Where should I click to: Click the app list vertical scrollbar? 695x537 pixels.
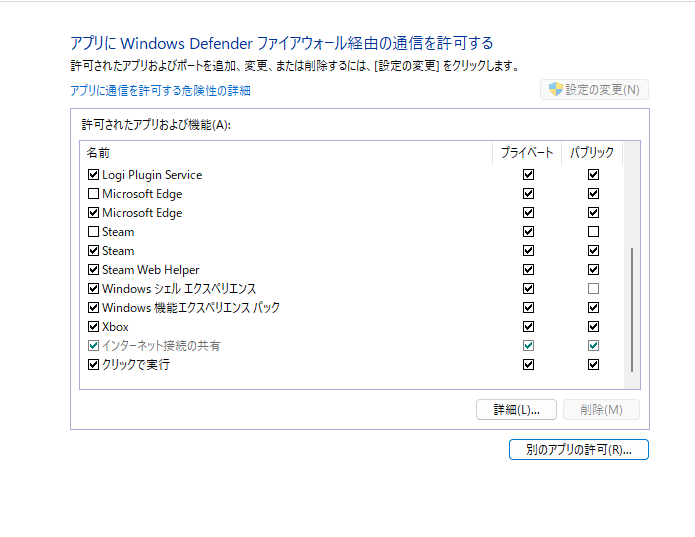pos(631,310)
